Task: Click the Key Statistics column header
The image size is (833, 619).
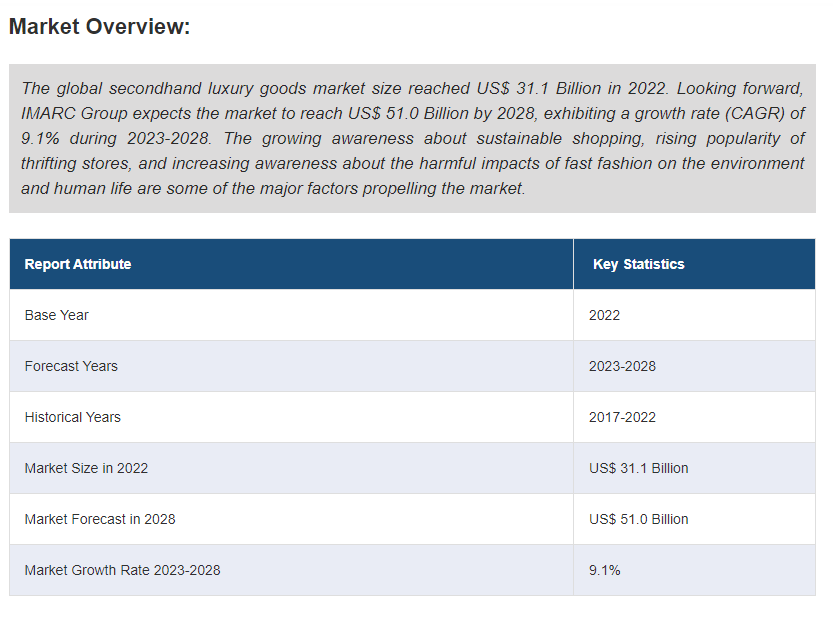Action: pos(638,264)
